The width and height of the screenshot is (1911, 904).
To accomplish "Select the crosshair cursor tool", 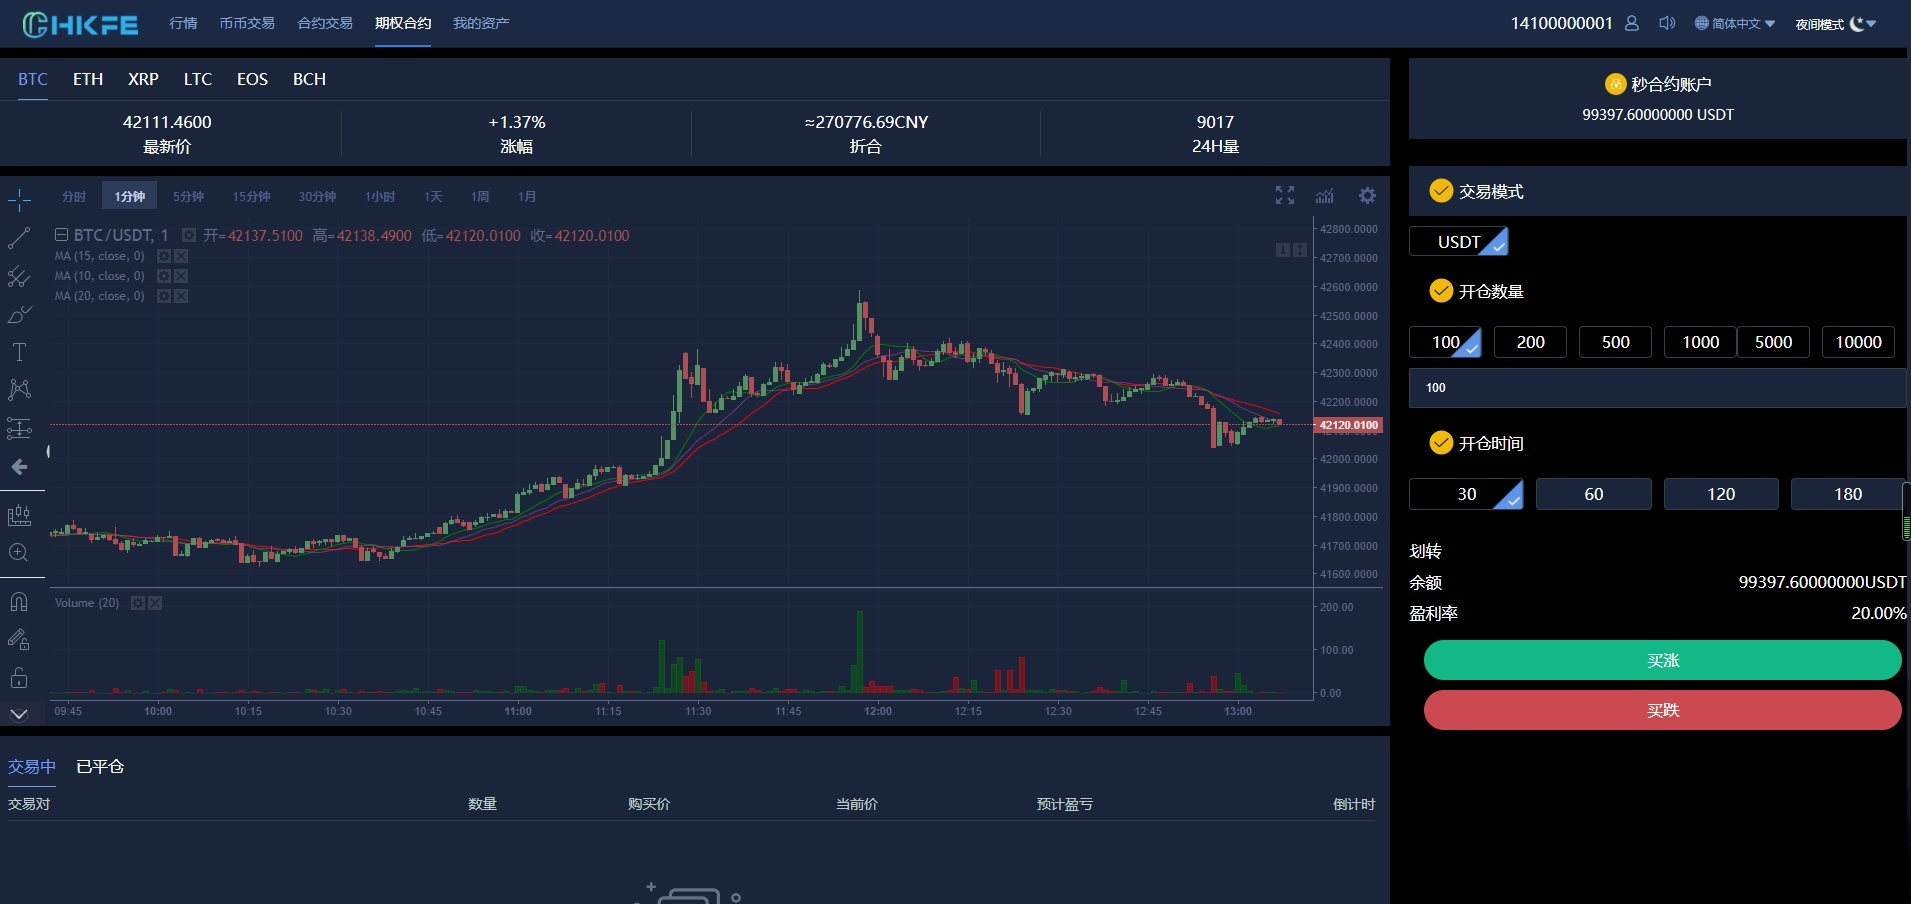I will pos(18,202).
